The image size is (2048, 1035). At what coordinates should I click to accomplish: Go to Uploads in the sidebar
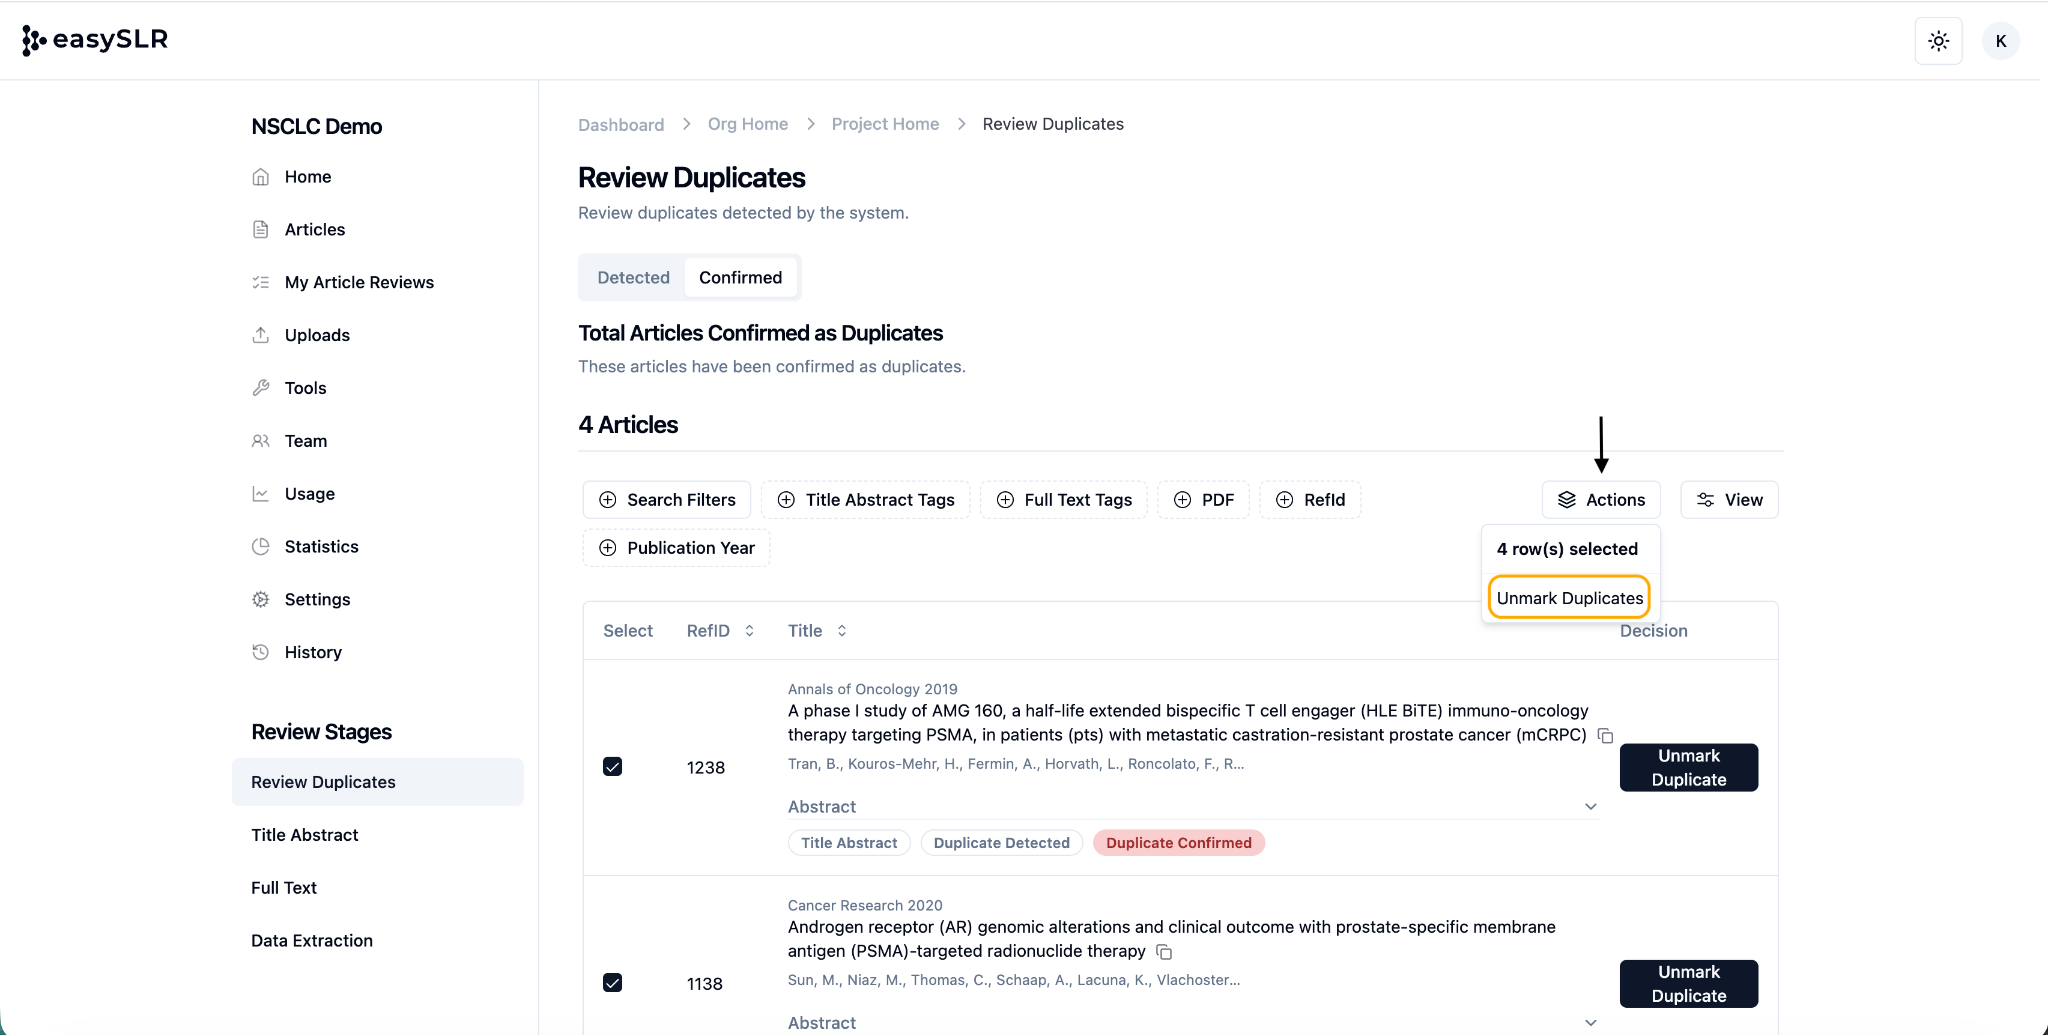316,335
